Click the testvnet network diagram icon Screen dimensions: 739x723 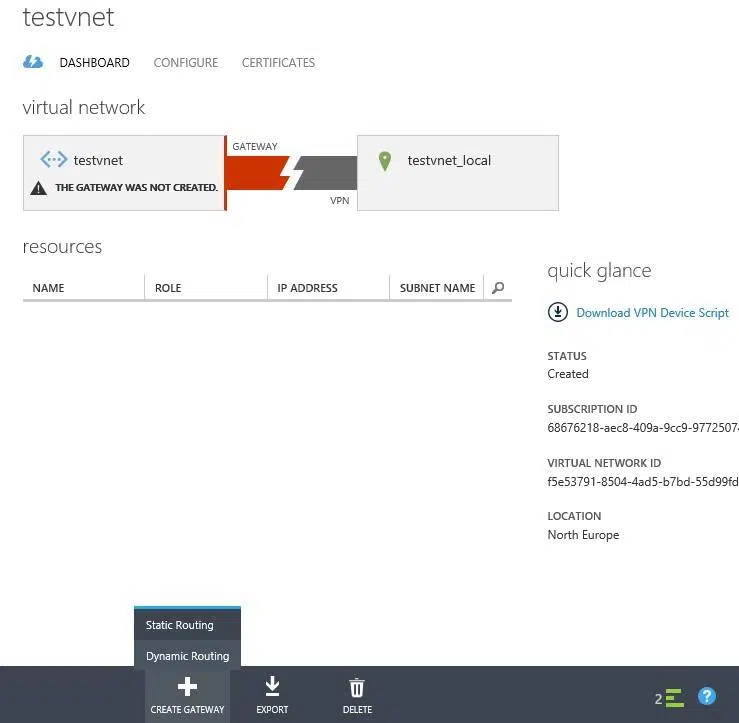(53, 160)
